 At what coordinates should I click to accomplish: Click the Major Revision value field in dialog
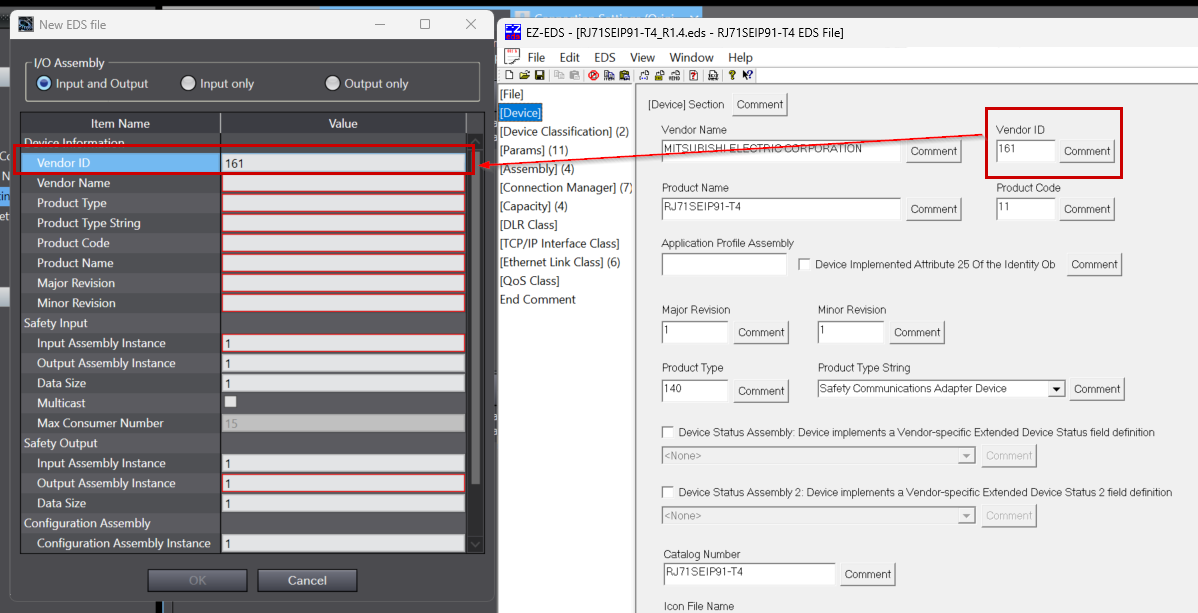[x=343, y=283]
